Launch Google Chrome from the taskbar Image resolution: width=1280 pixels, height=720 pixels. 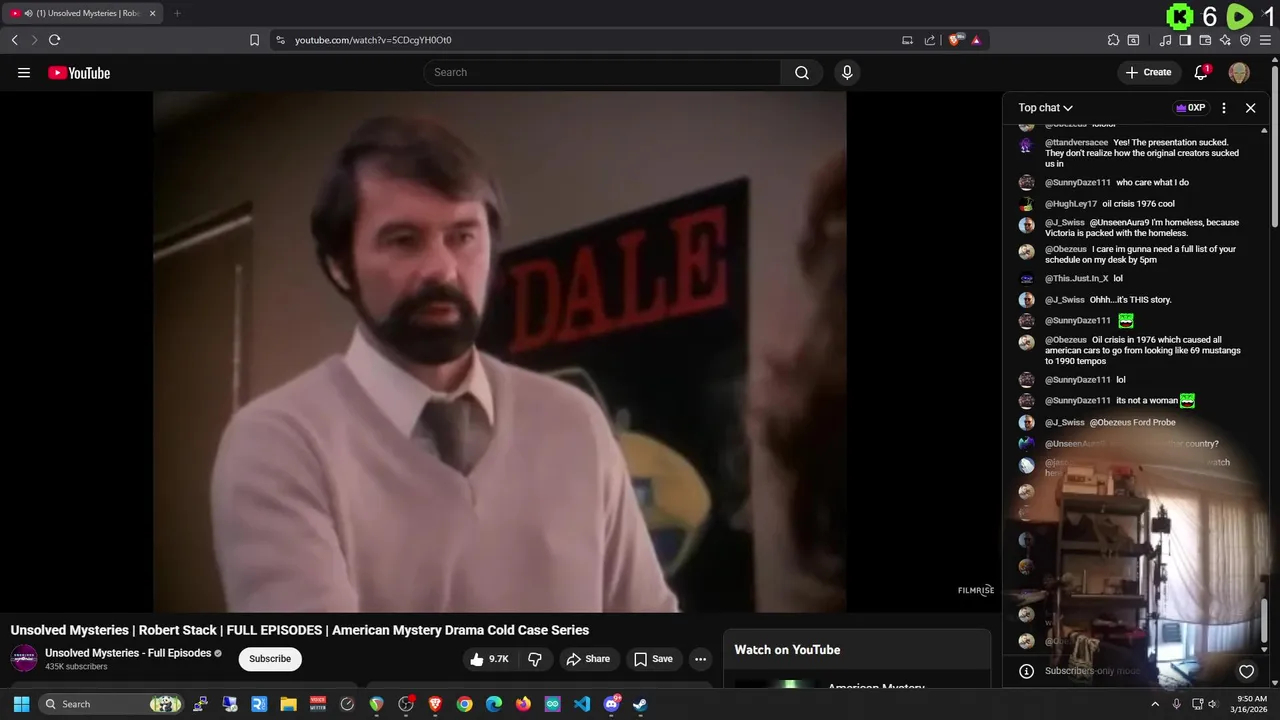click(x=464, y=704)
